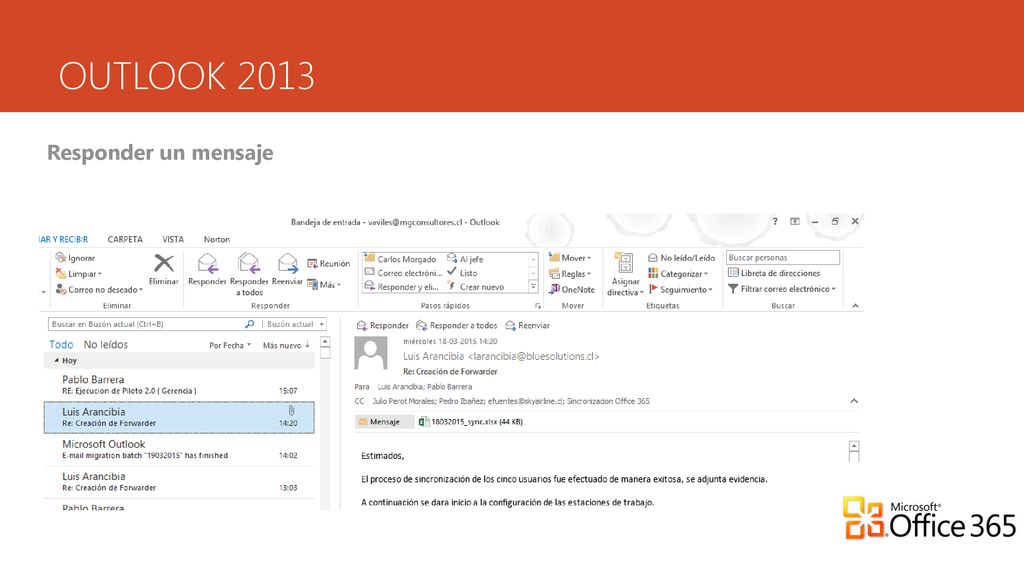The width and height of the screenshot is (1024, 576).
Task: Collapse the Hoy group
Action: [x=57, y=360]
